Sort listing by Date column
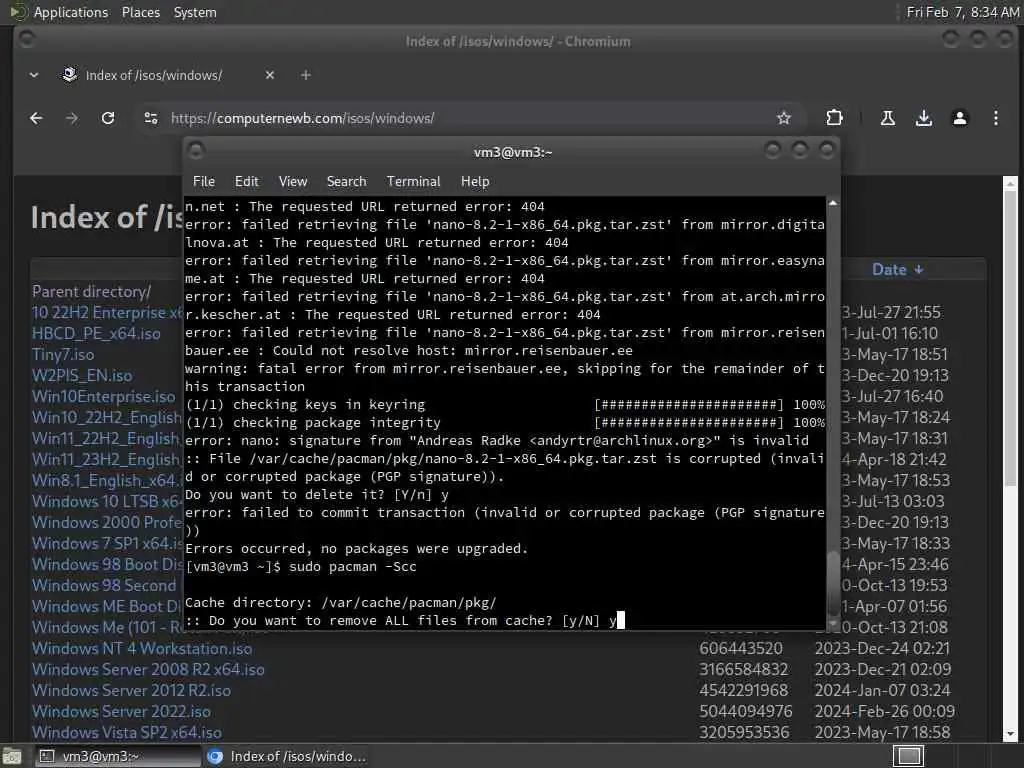 tap(897, 270)
